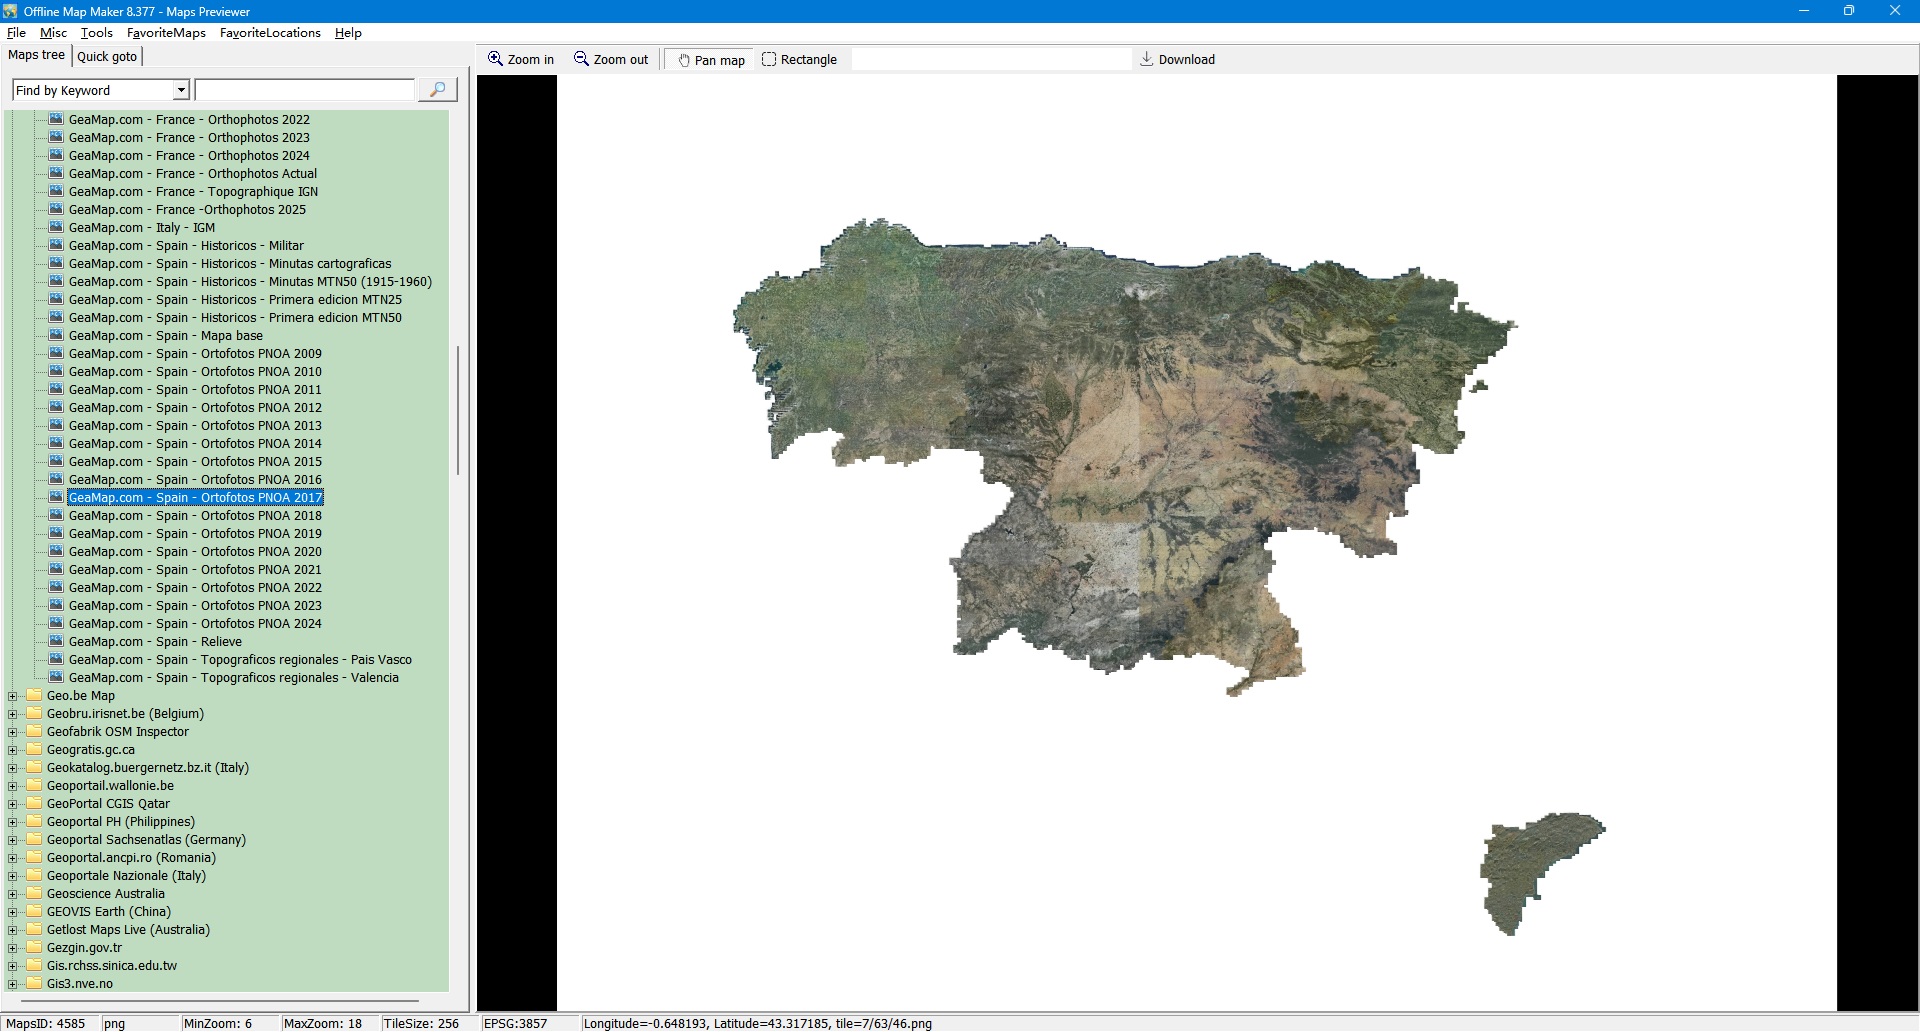Select France - Topographique IGN map

point(193,192)
